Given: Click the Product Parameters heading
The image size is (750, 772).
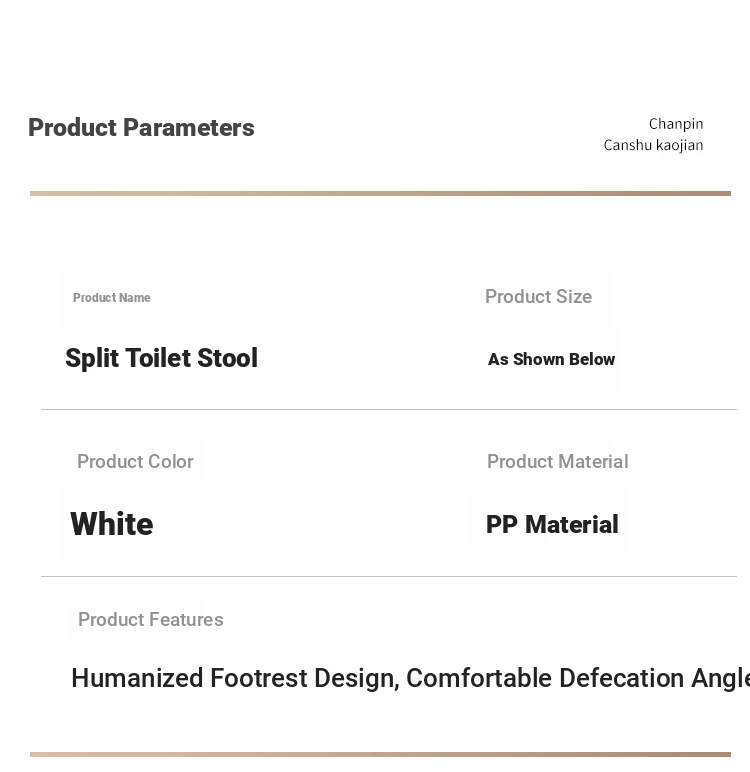Looking at the screenshot, I should pos(141,128).
